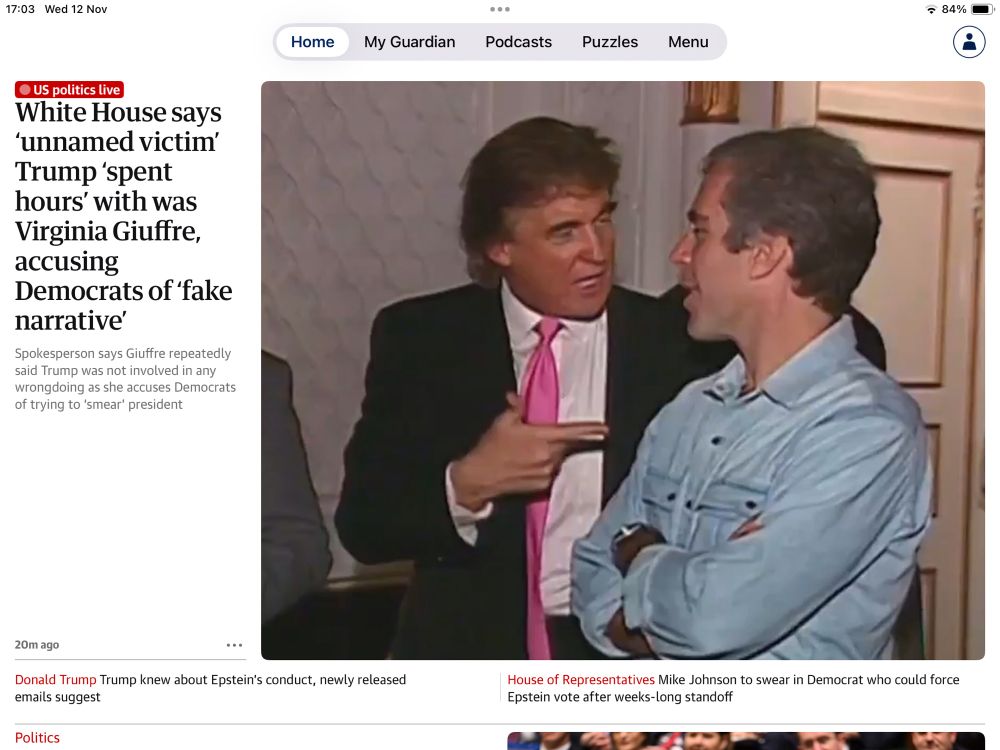
Task: Tap the battery indicator in the status bar
Action: pyautogui.click(x=982, y=9)
